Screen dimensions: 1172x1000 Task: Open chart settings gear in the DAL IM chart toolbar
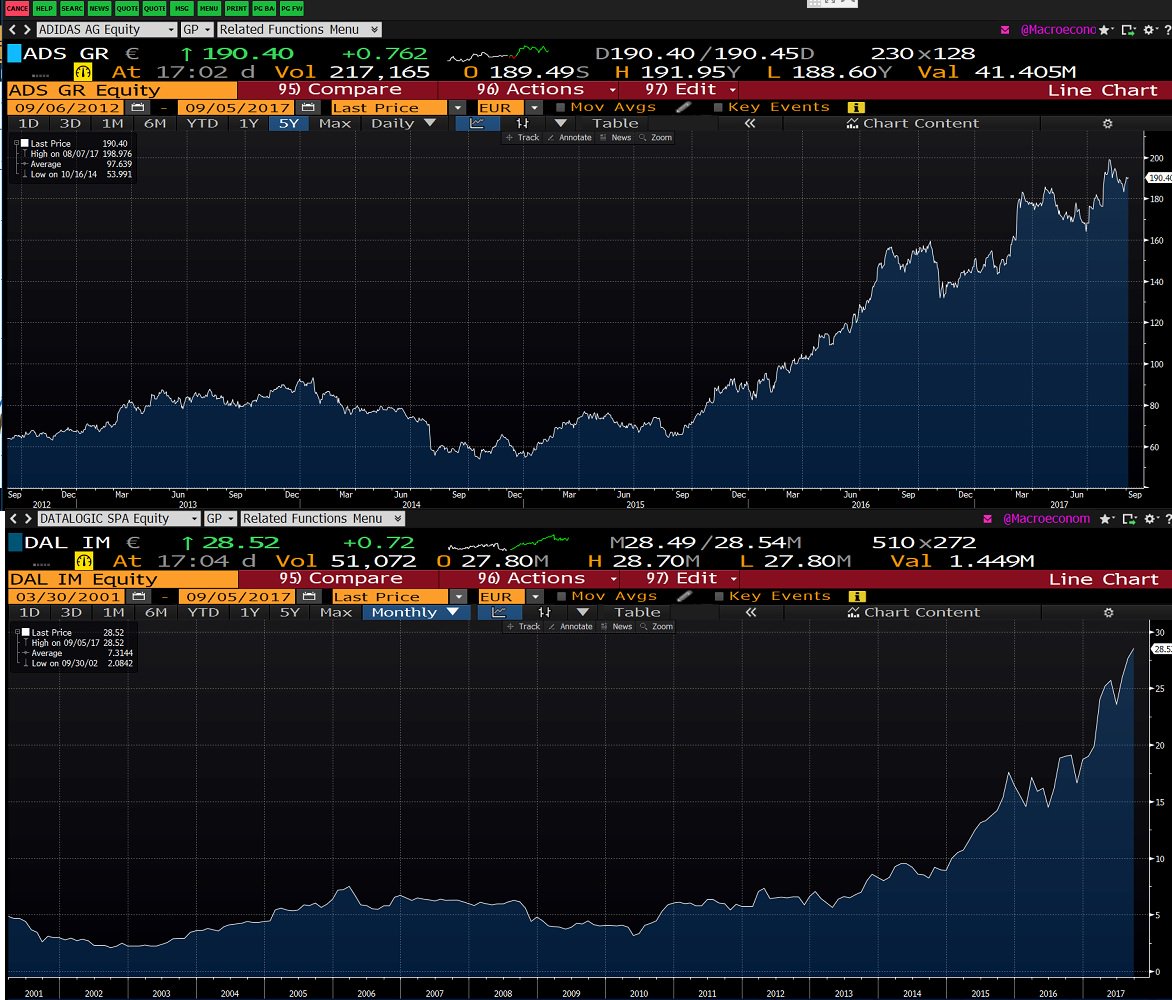[1108, 612]
